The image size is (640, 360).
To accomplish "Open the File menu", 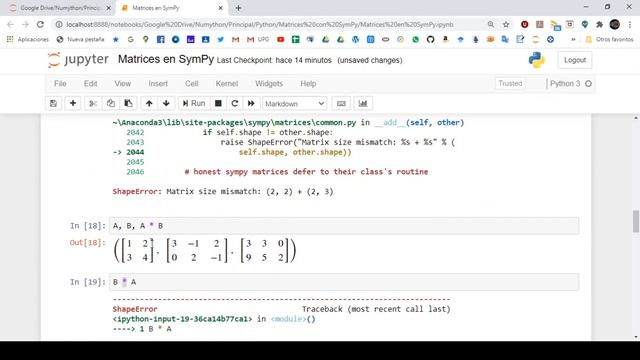I will click(60, 84).
